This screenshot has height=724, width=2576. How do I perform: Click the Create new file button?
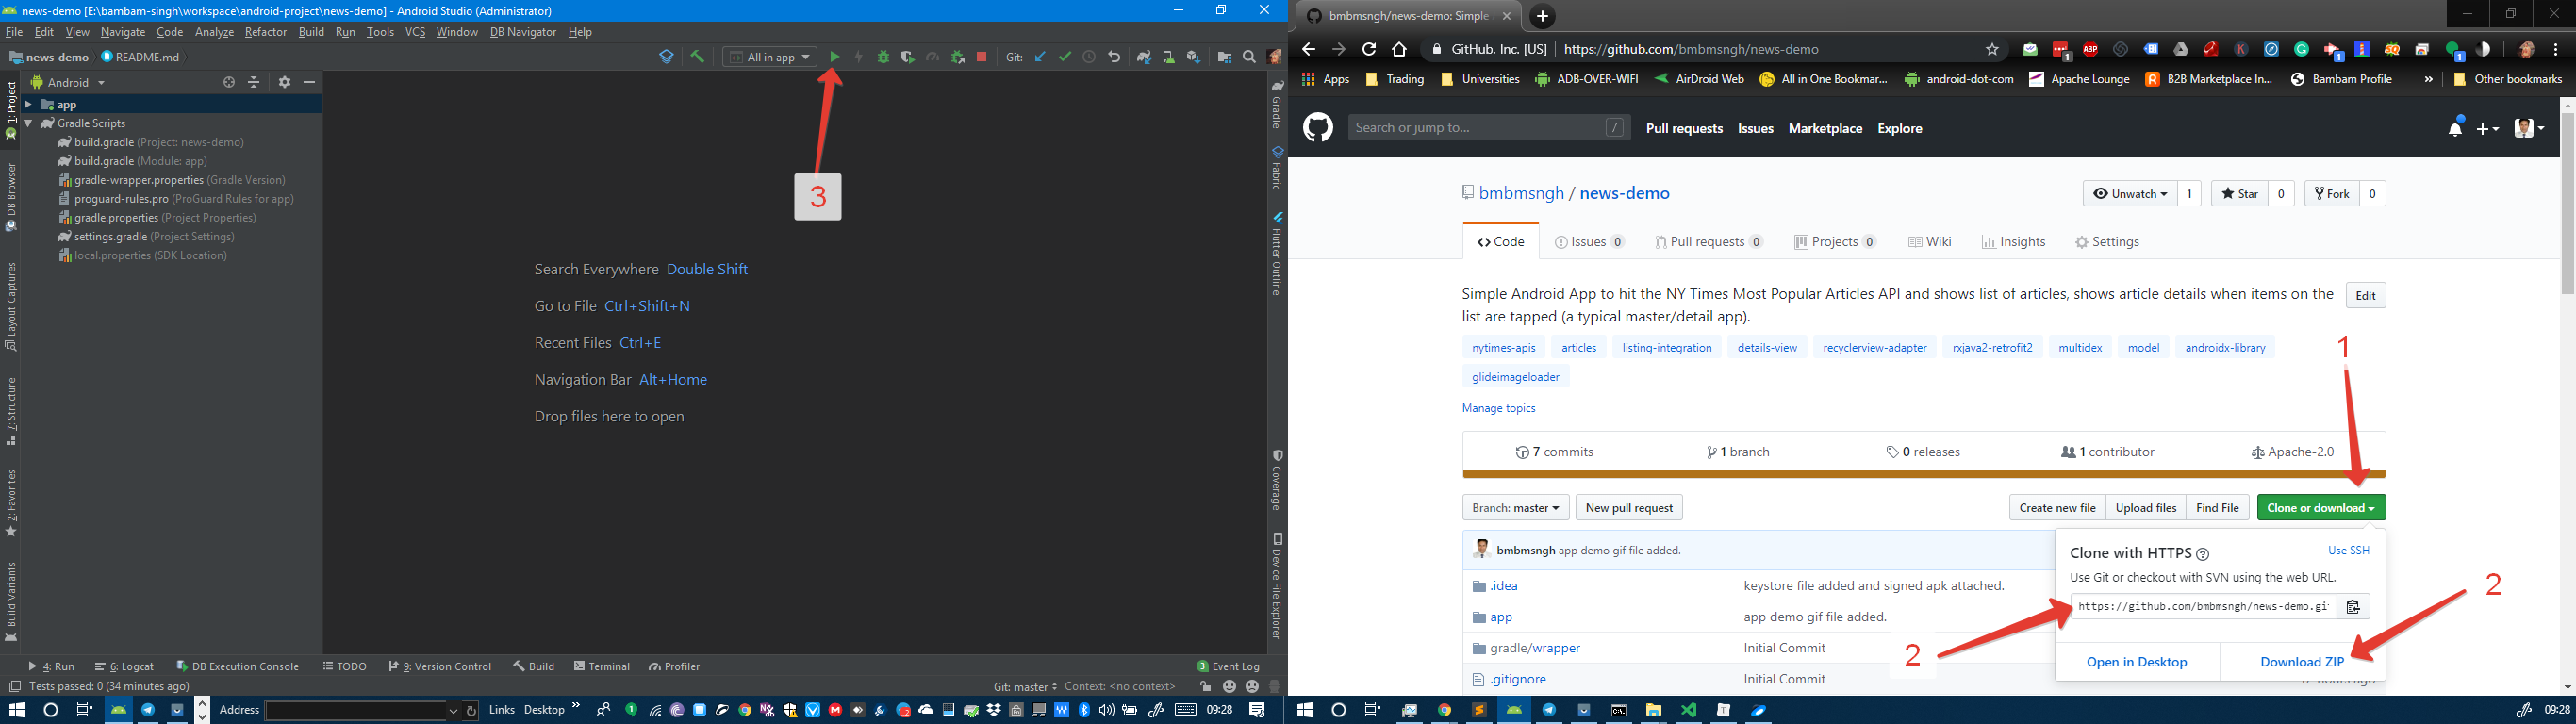(2057, 508)
